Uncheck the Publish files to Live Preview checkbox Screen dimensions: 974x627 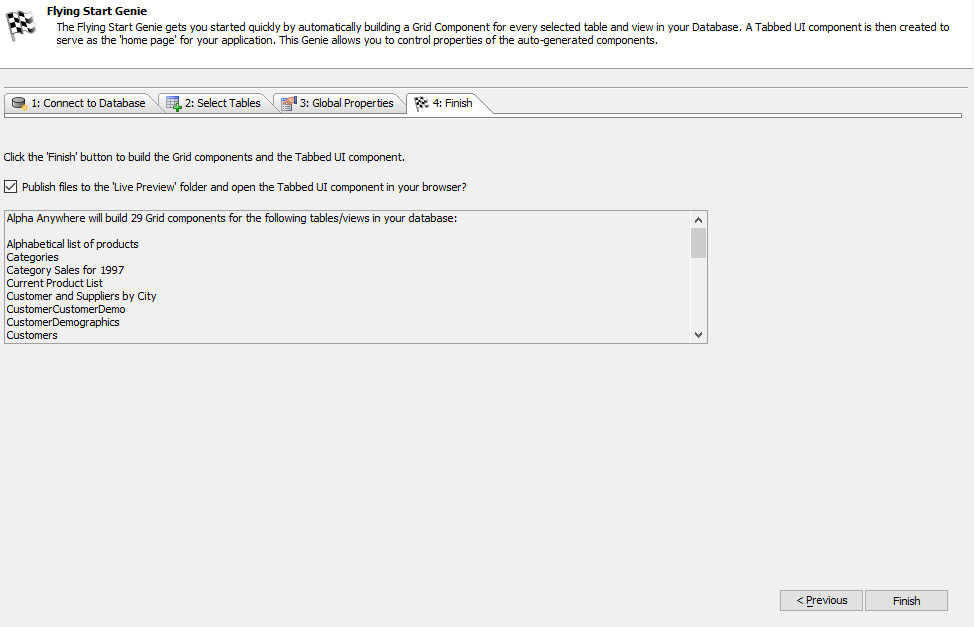(11, 186)
